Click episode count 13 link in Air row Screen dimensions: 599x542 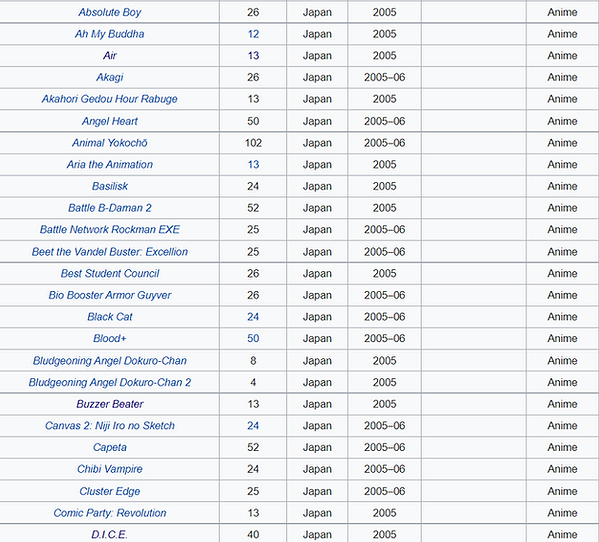click(253, 56)
